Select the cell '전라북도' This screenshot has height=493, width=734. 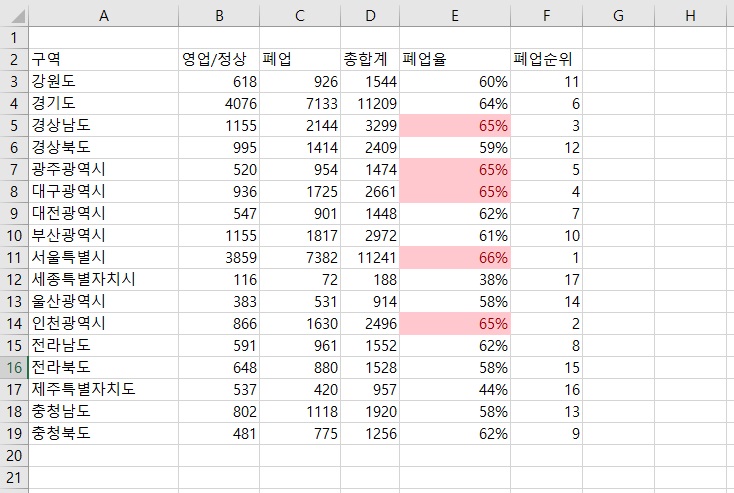(103, 368)
